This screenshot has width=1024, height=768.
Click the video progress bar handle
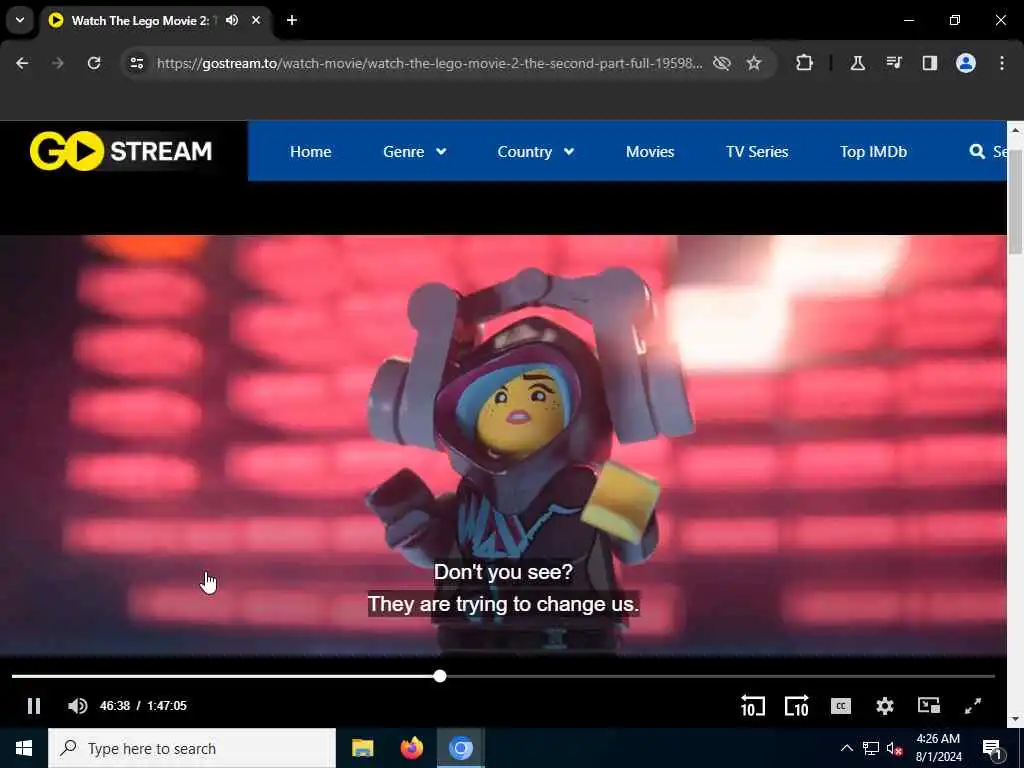pos(440,676)
